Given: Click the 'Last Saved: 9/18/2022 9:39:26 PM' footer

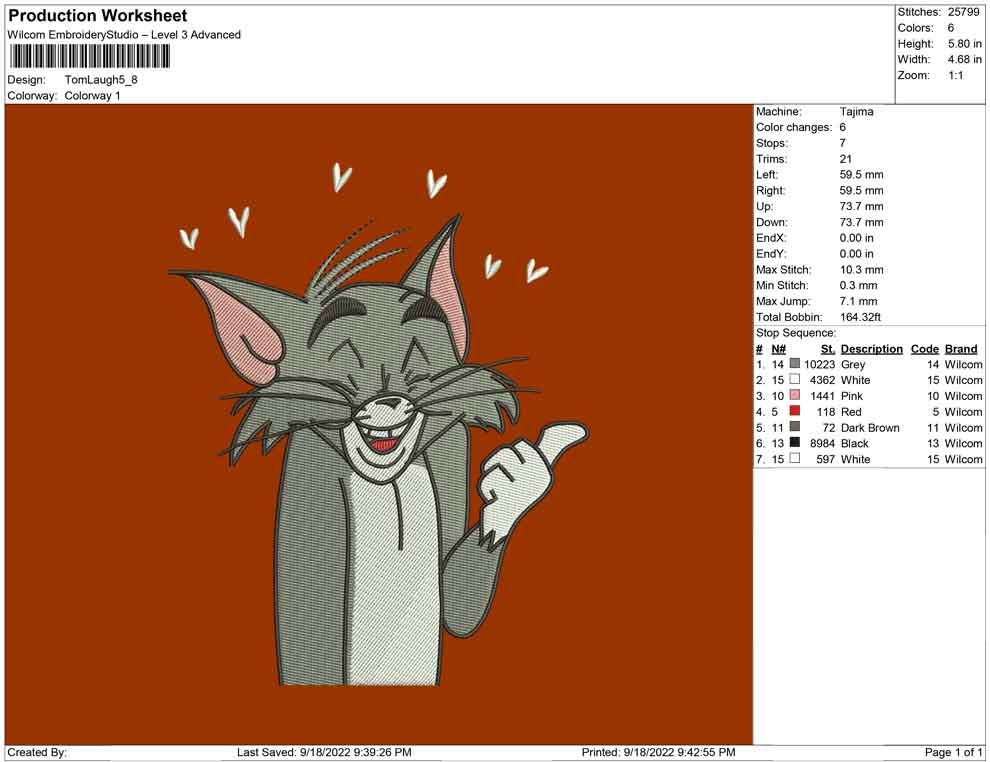Looking at the screenshot, I should (x=324, y=752).
